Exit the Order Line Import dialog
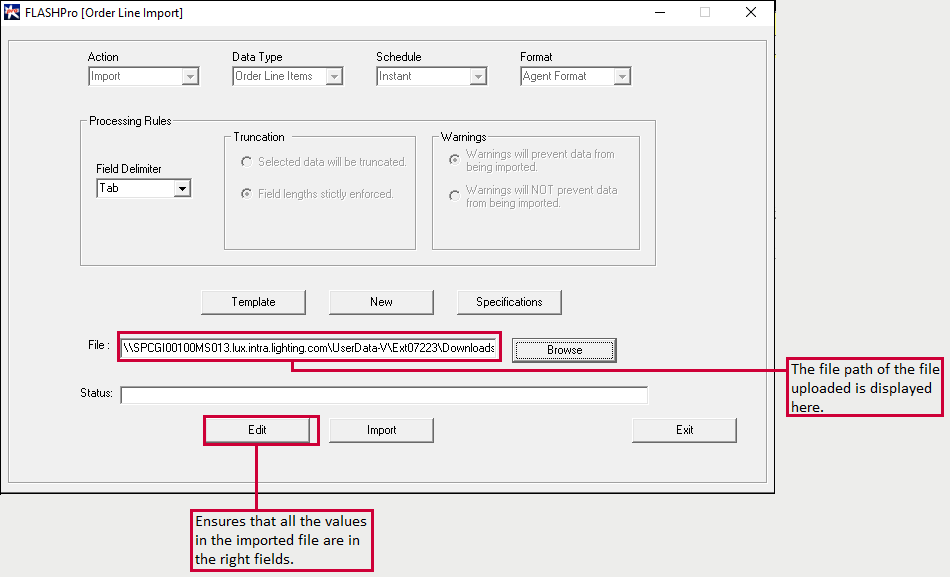This screenshot has width=950, height=577. [x=684, y=430]
